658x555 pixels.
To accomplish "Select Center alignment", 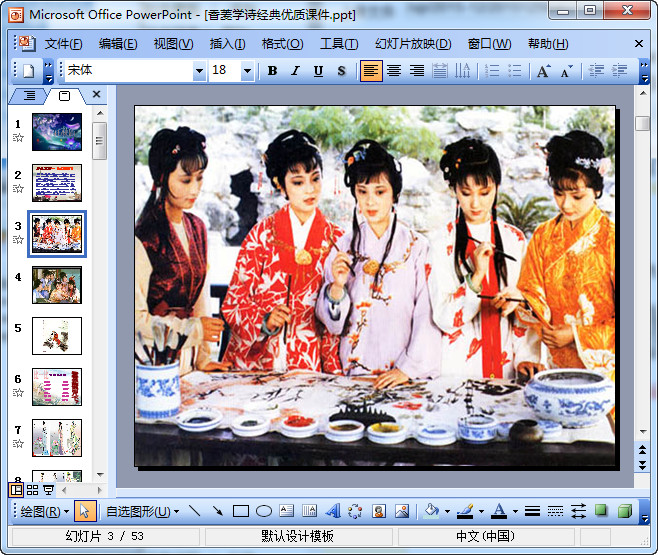I will click(394, 70).
